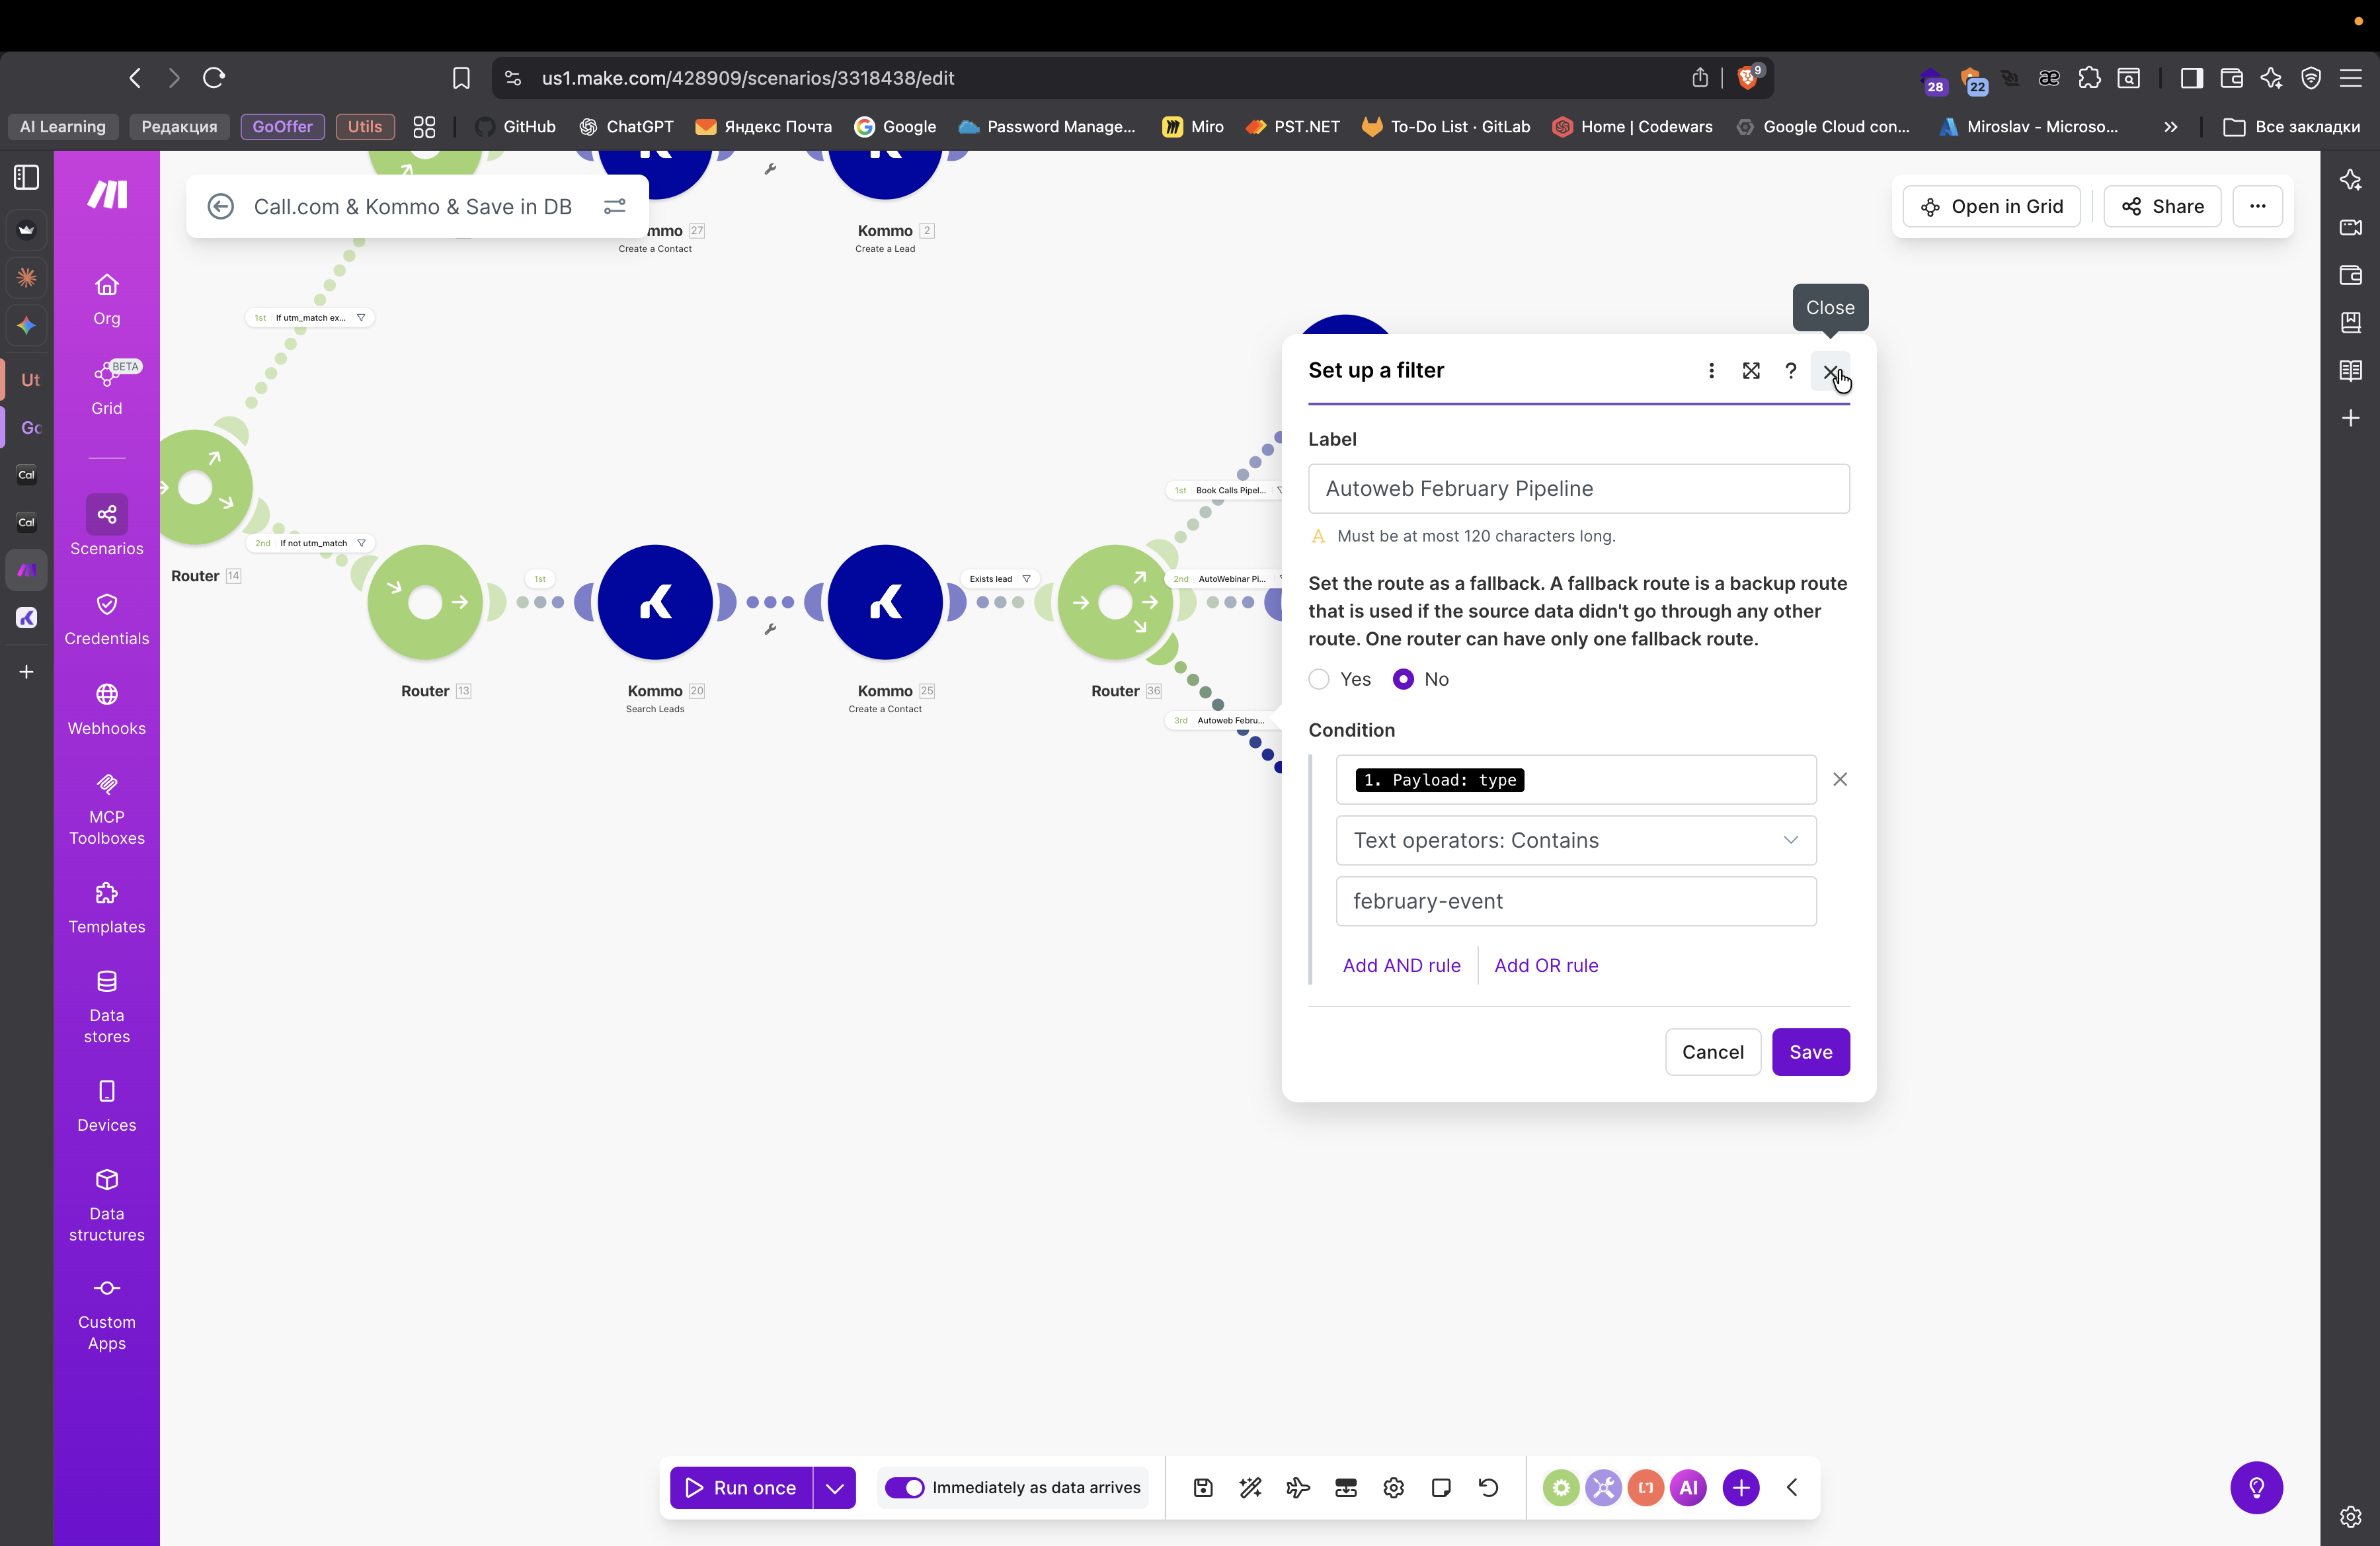Viewport: 2380px width, 1546px height.
Task: Expand the filter dialog to fullscreen
Action: pos(1750,371)
